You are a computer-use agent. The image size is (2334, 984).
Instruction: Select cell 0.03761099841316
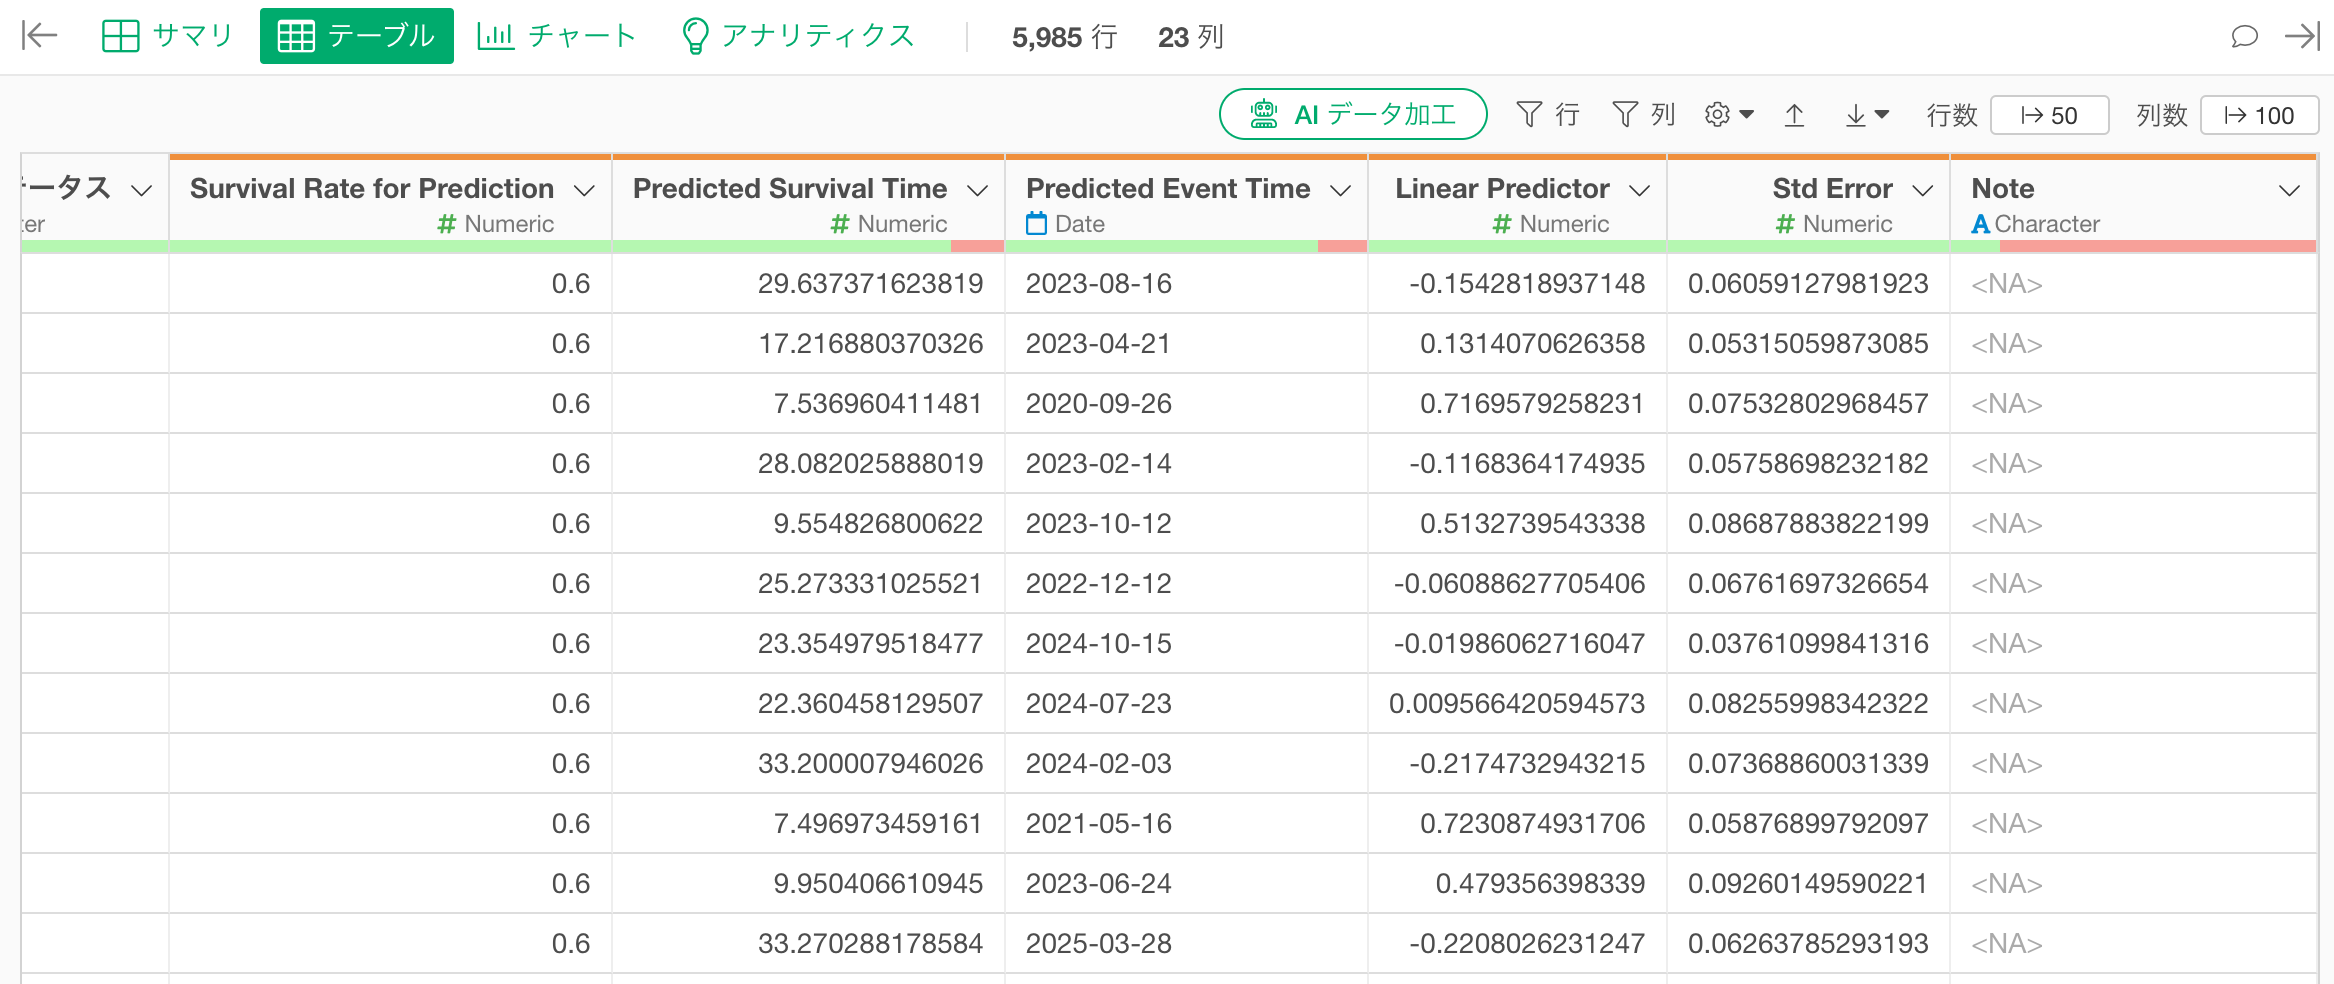(x=1808, y=644)
